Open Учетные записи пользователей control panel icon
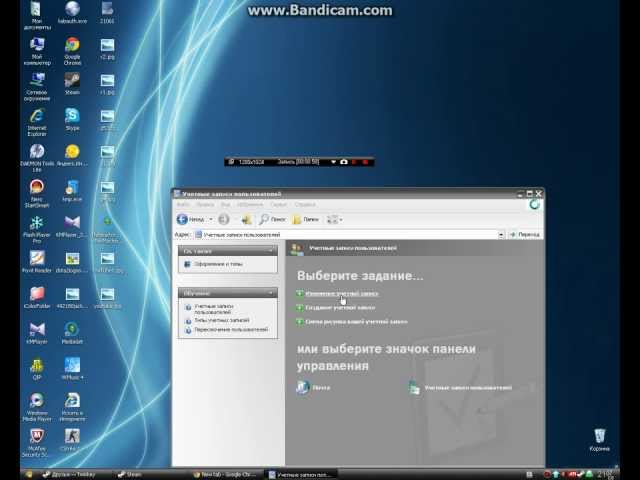 tap(460, 388)
